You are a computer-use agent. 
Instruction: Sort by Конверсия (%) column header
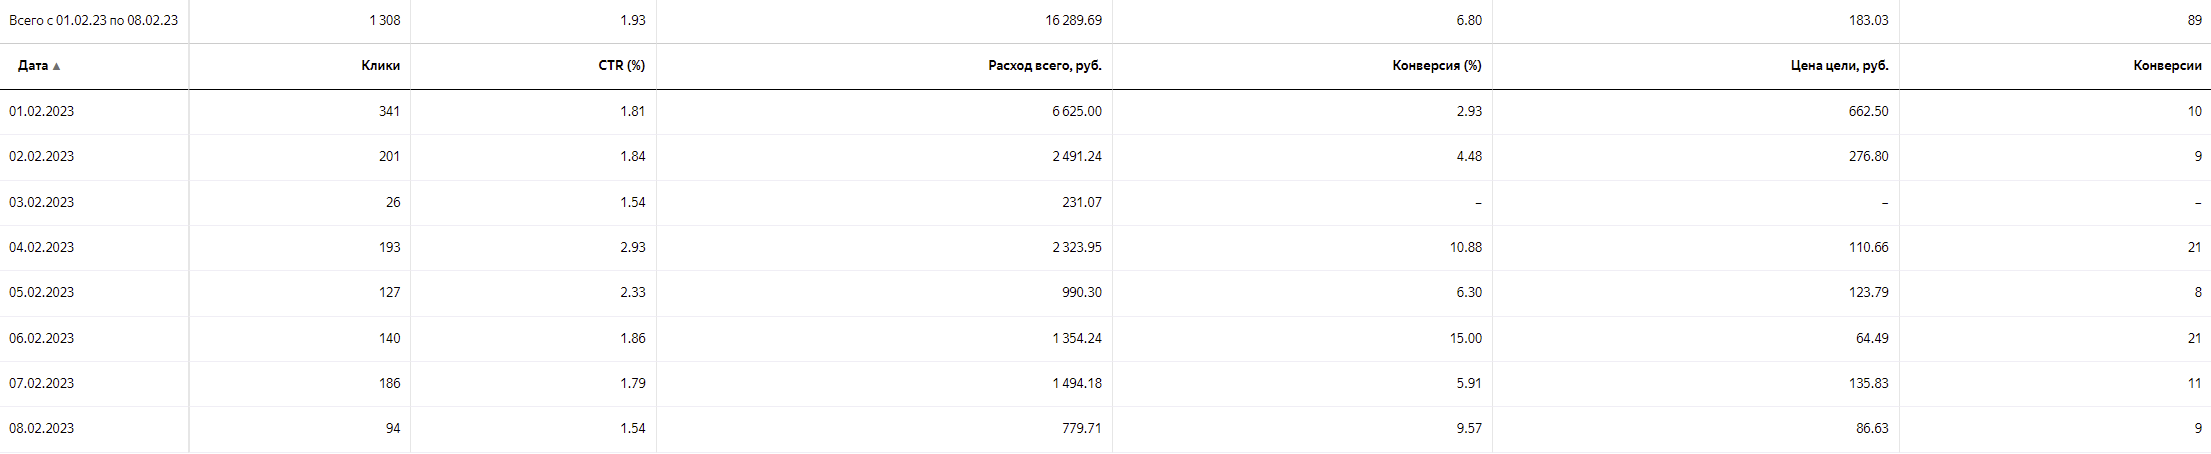pyautogui.click(x=1436, y=66)
